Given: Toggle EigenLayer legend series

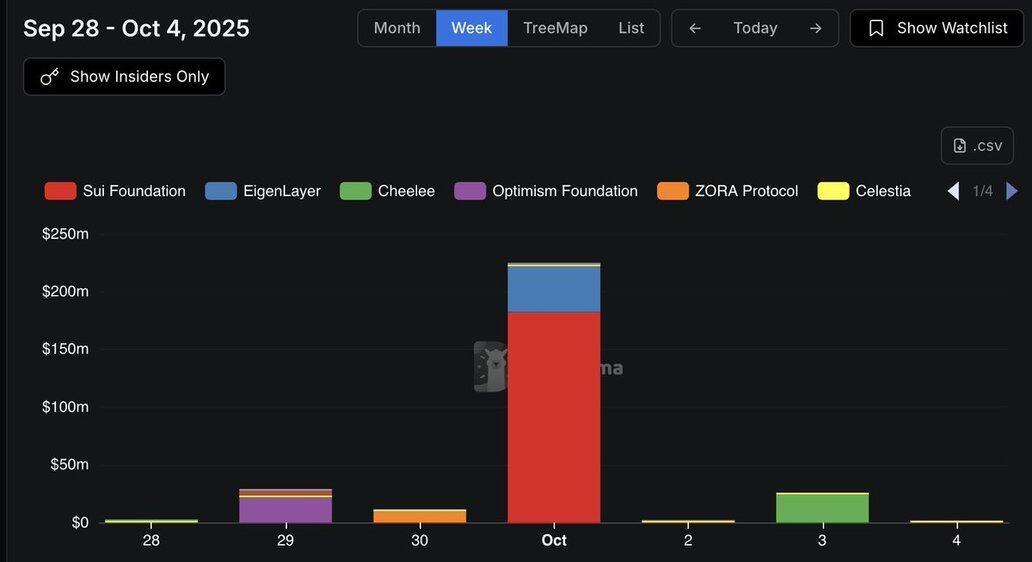Looking at the screenshot, I should tap(263, 191).
